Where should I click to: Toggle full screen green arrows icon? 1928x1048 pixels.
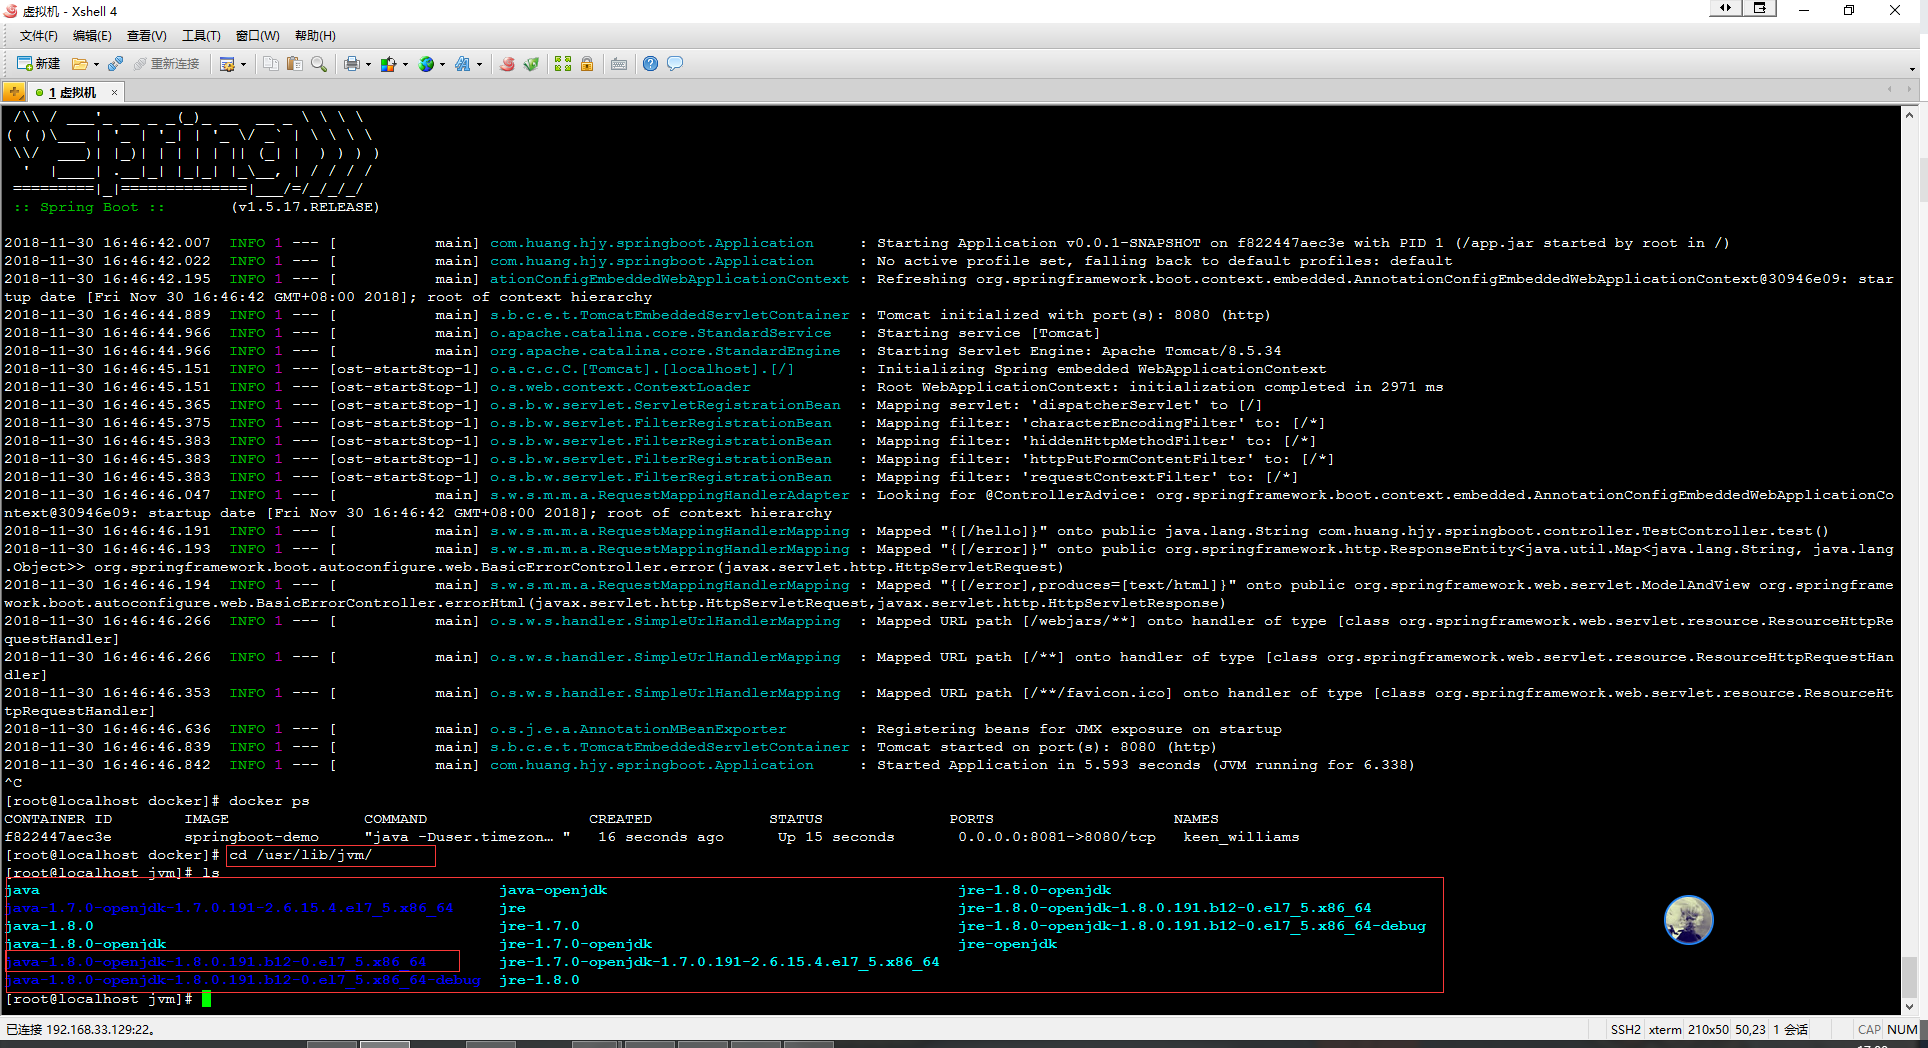click(x=563, y=64)
